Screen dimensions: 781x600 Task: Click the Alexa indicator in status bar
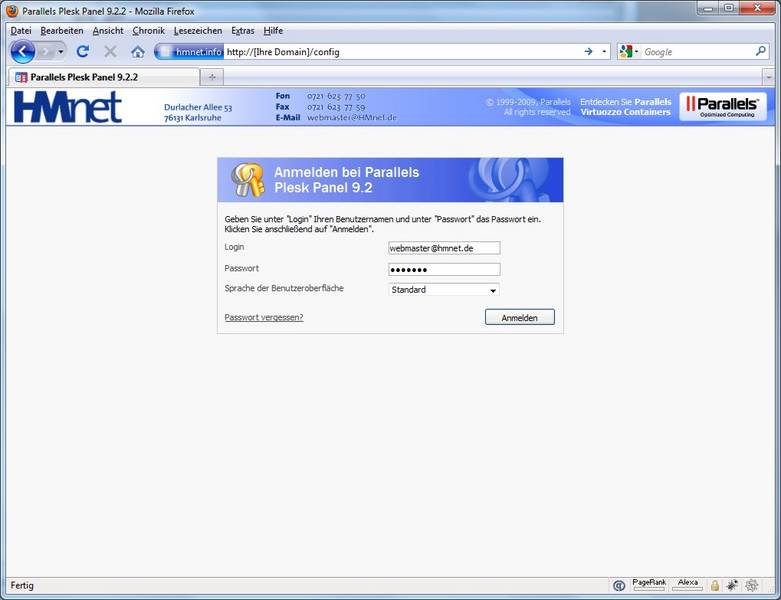point(687,585)
